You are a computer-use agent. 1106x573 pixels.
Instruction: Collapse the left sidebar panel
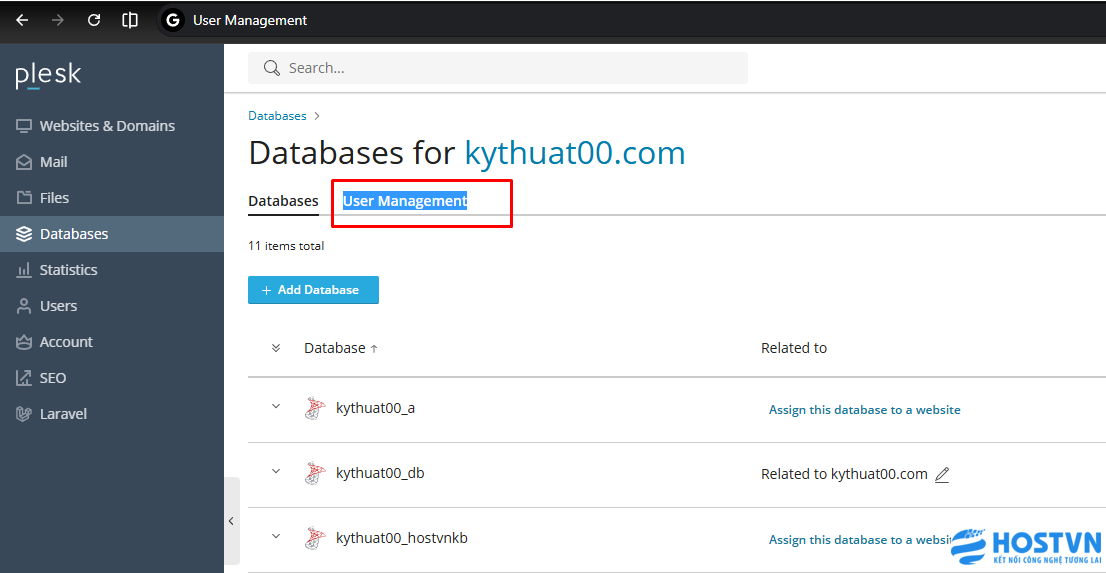pos(231,521)
